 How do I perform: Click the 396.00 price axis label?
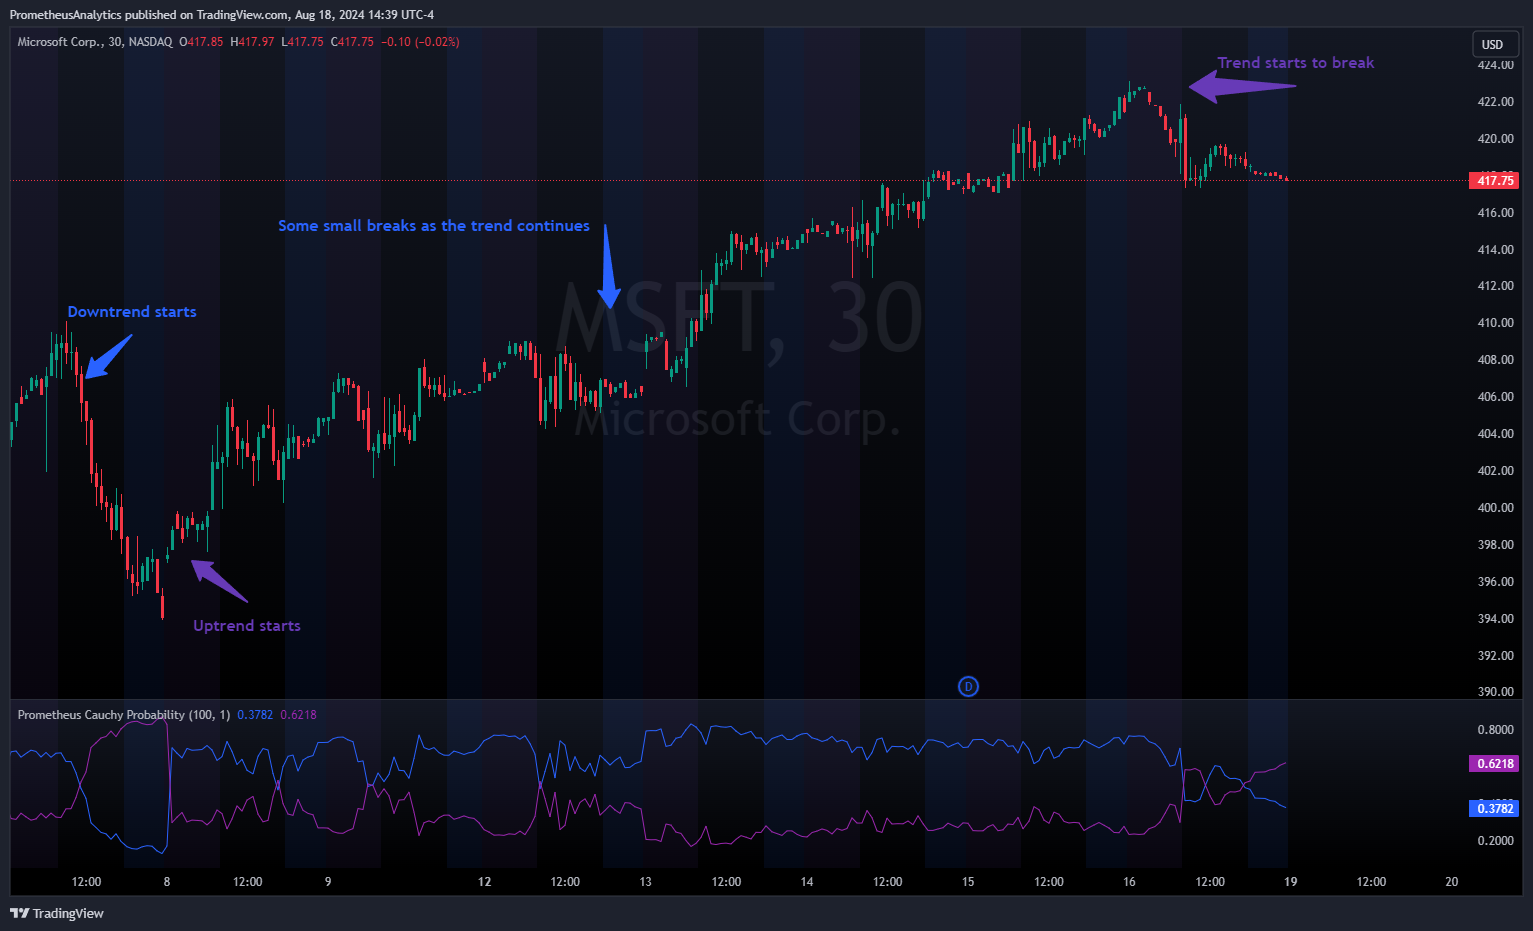[1495, 582]
